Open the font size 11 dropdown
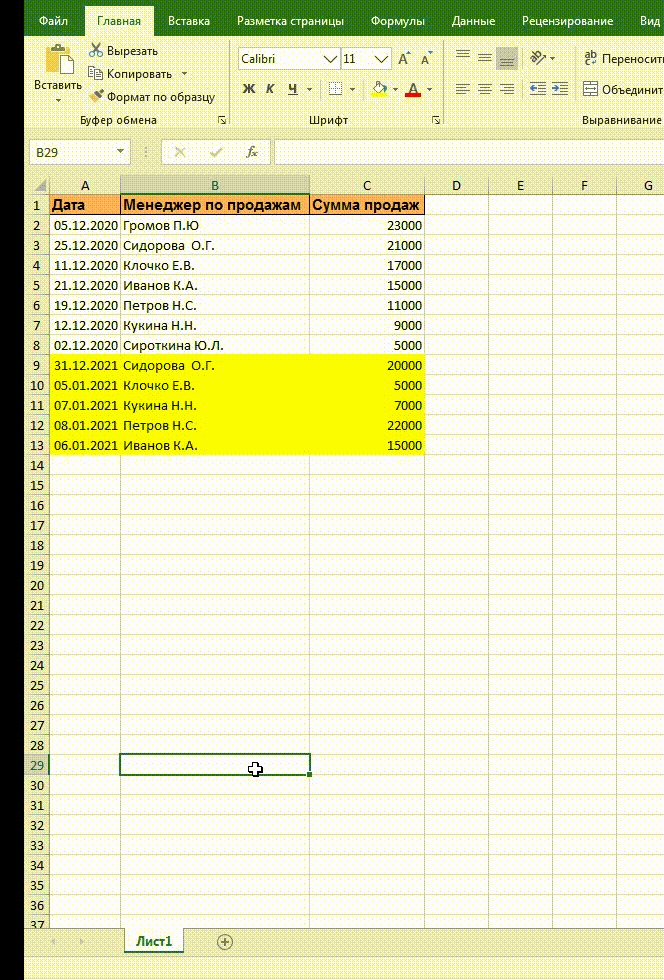 (x=381, y=59)
